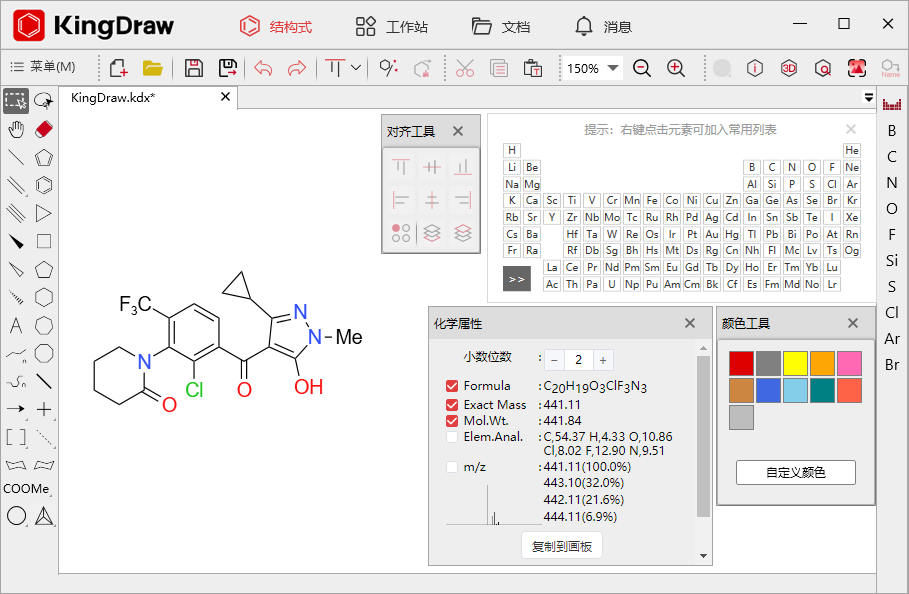Enable the Elem.Anal. checkbox
This screenshot has height=594, width=909.
(453, 435)
